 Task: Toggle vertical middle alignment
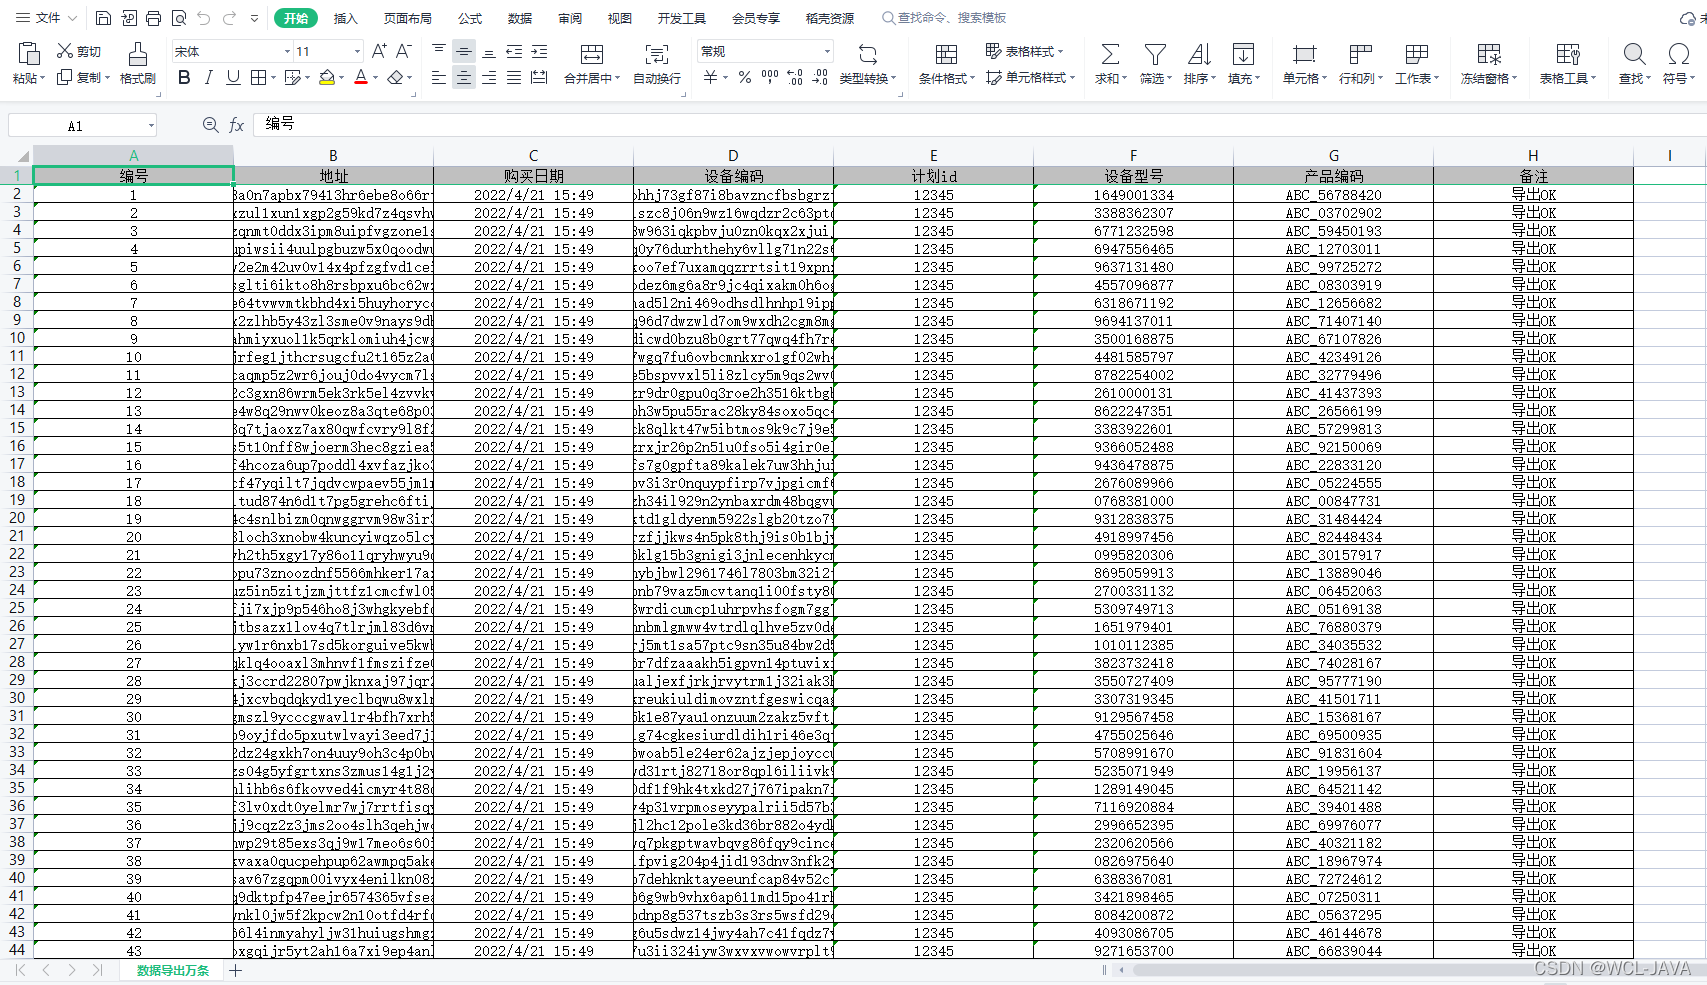click(x=464, y=51)
